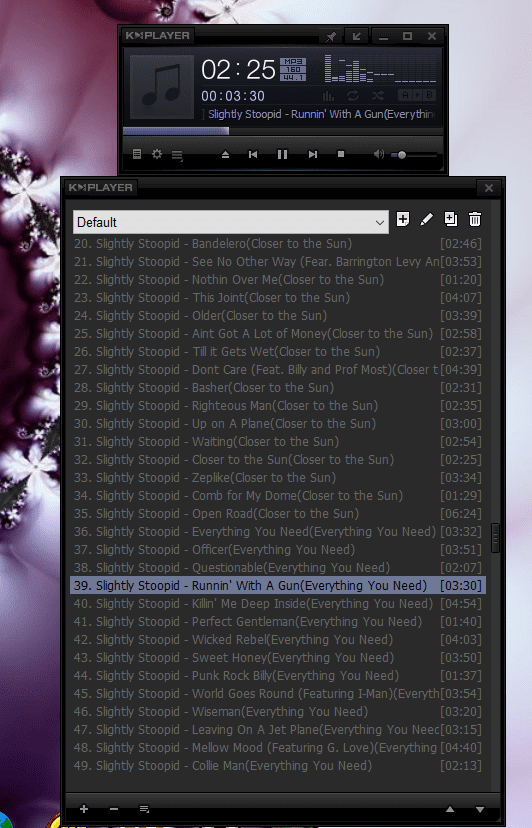Pause playback with the pause button
Image resolution: width=532 pixels, height=828 pixels.
[x=282, y=154]
